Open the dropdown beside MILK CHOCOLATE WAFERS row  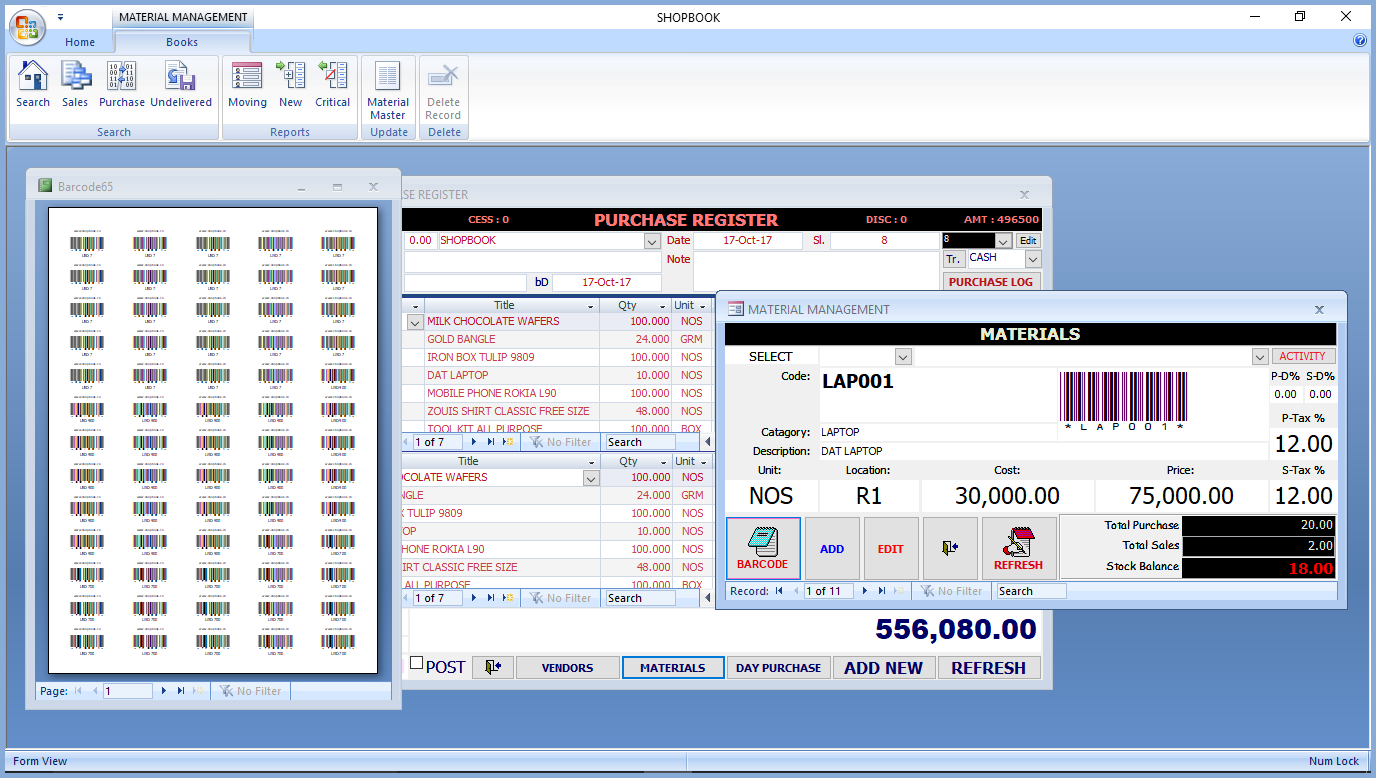[415, 322]
